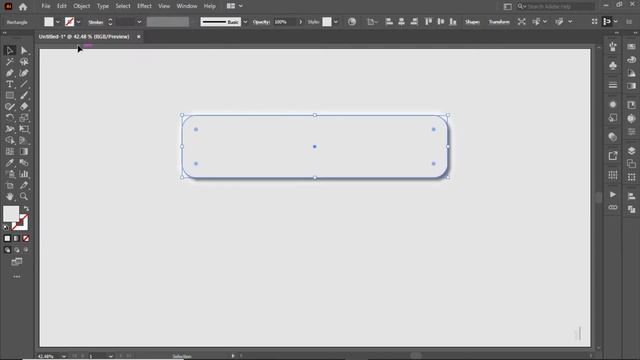
Task: Go to the Home screen icon
Action: point(23,7)
